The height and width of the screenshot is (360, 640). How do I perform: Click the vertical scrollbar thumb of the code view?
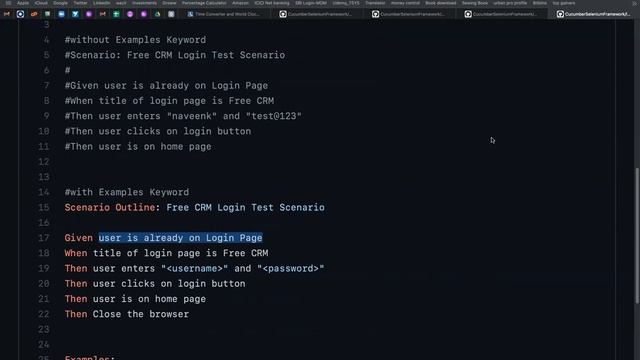pos(637,236)
